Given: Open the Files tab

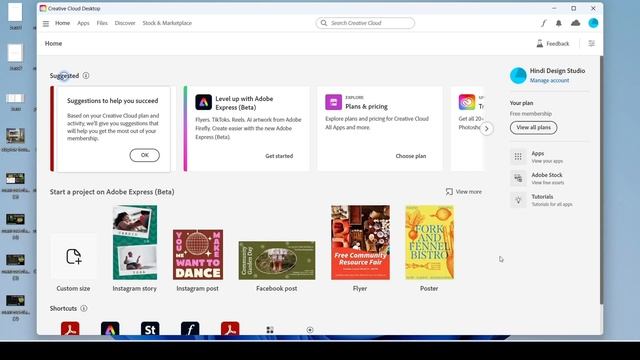Looking at the screenshot, I should point(102,23).
